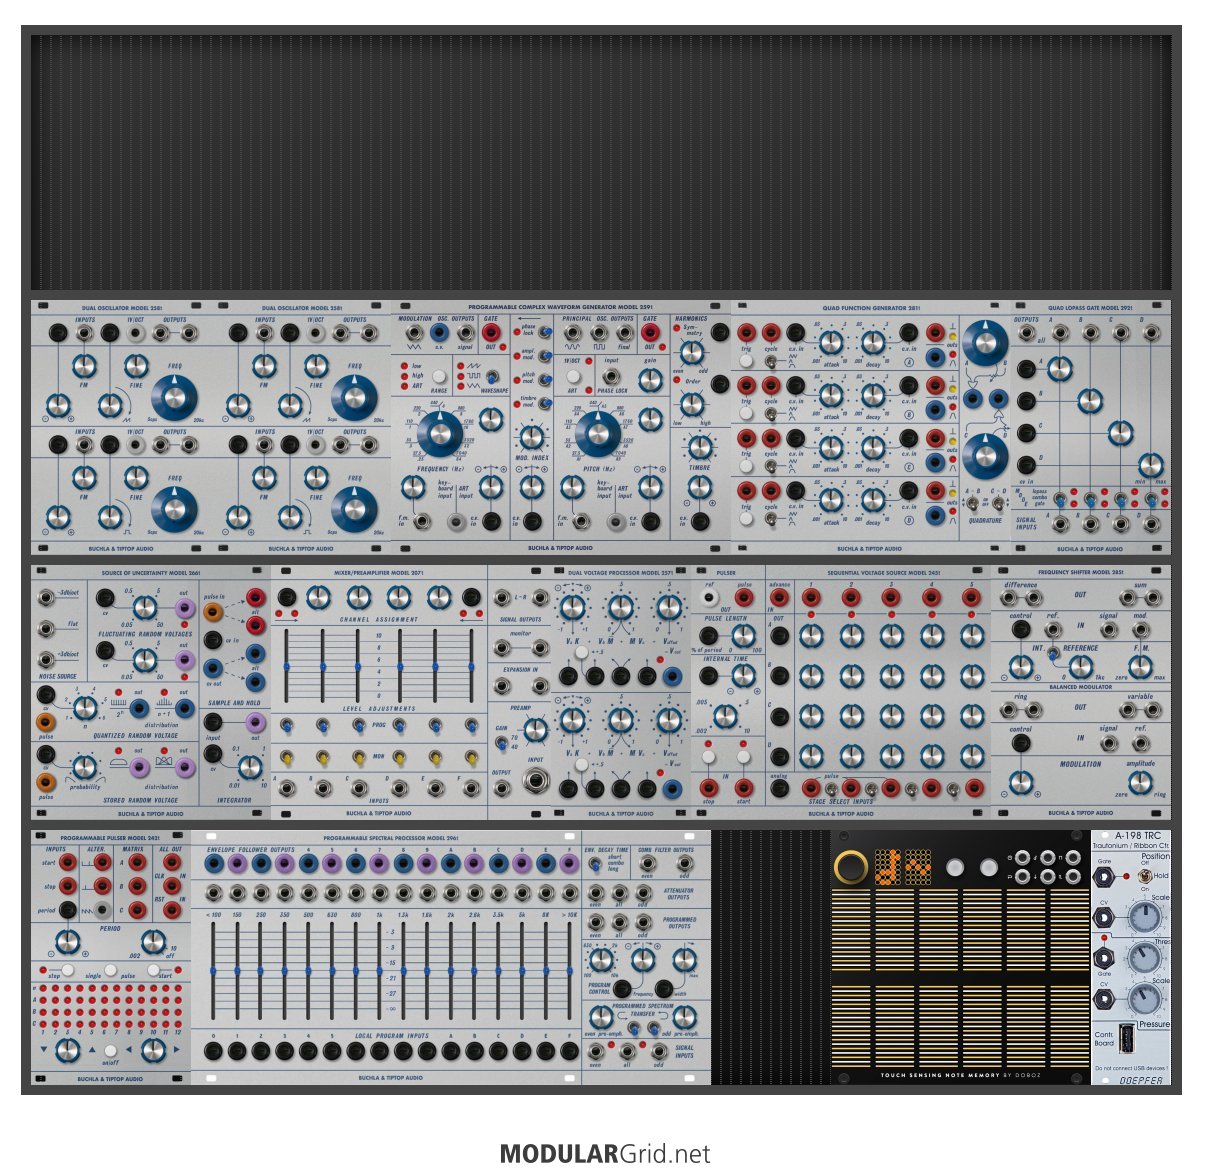
Task: Flip the channel A PROG switch on the Mixer
Action: pos(286,725)
